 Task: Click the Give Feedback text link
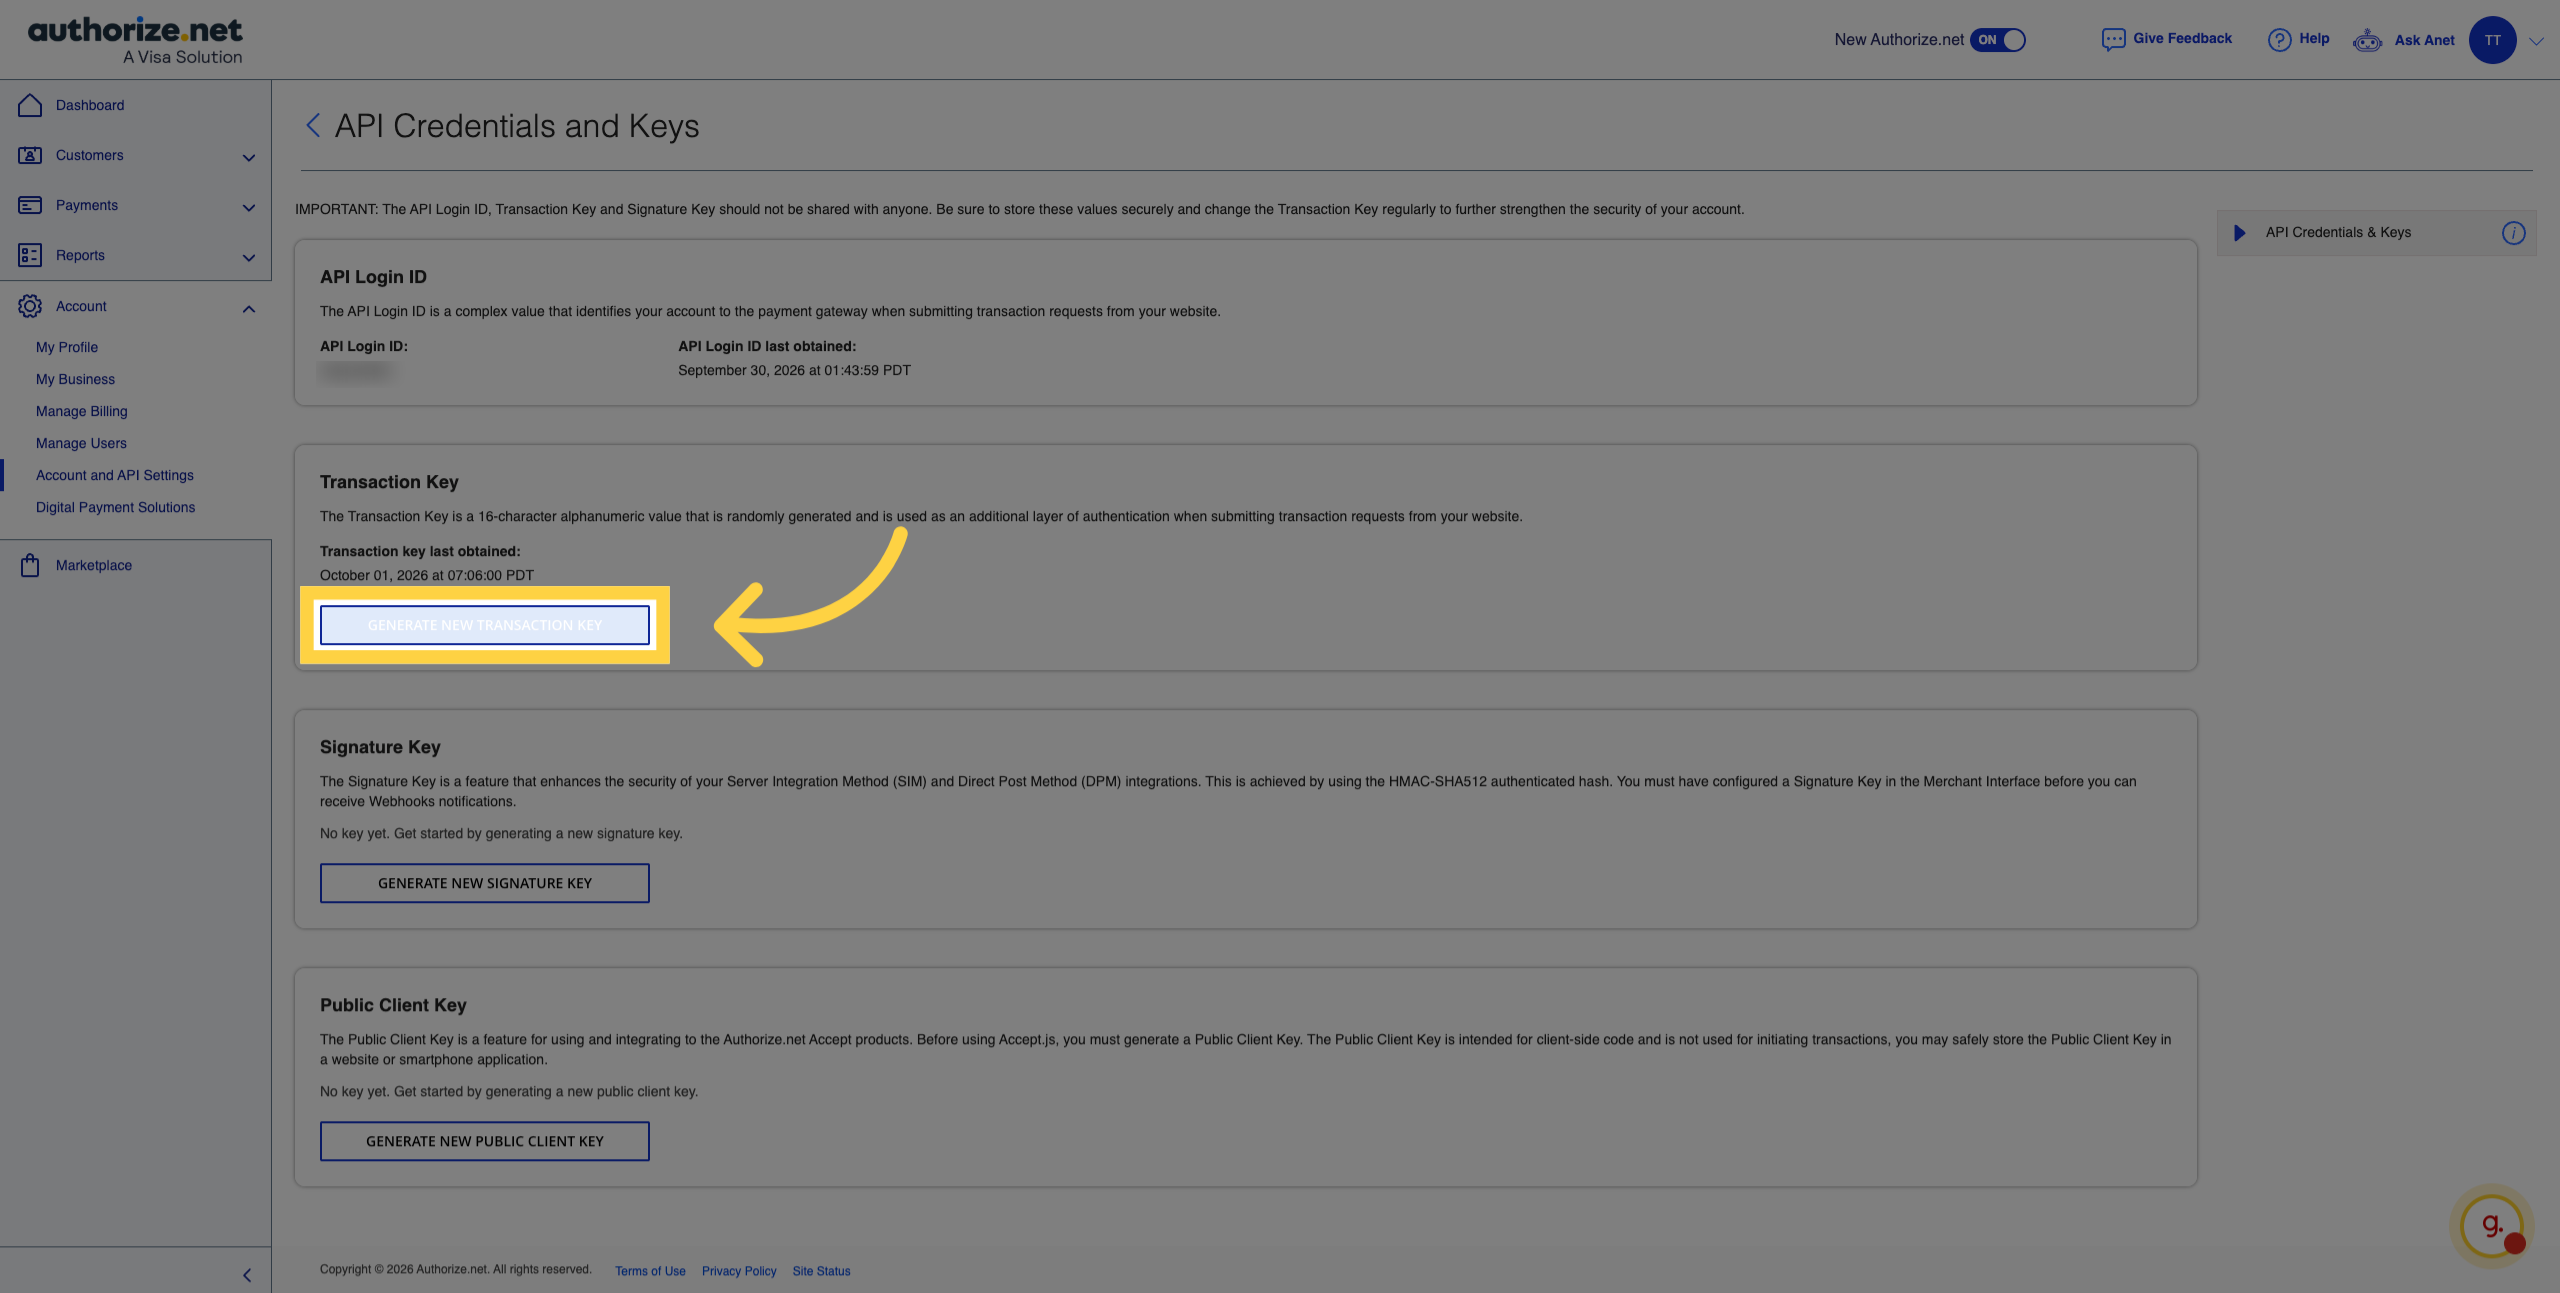coord(2182,38)
